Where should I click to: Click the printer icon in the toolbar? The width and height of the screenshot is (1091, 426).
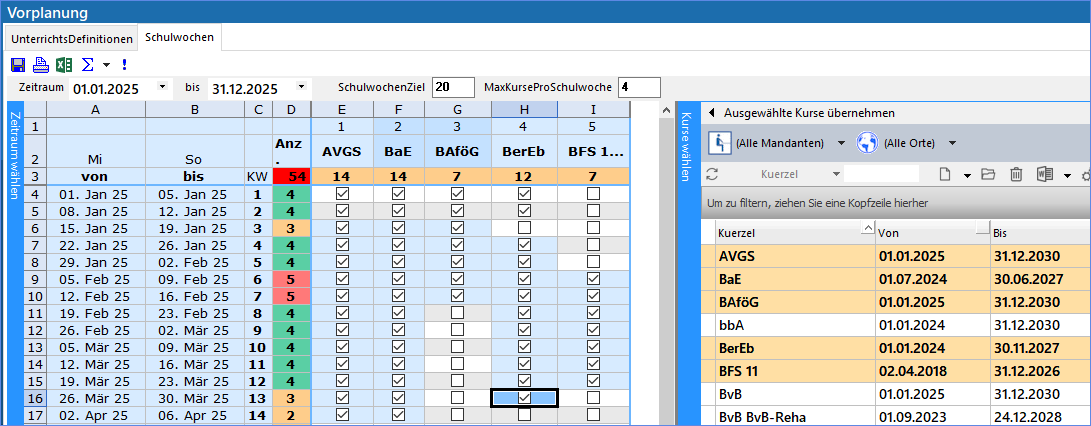[x=40, y=65]
